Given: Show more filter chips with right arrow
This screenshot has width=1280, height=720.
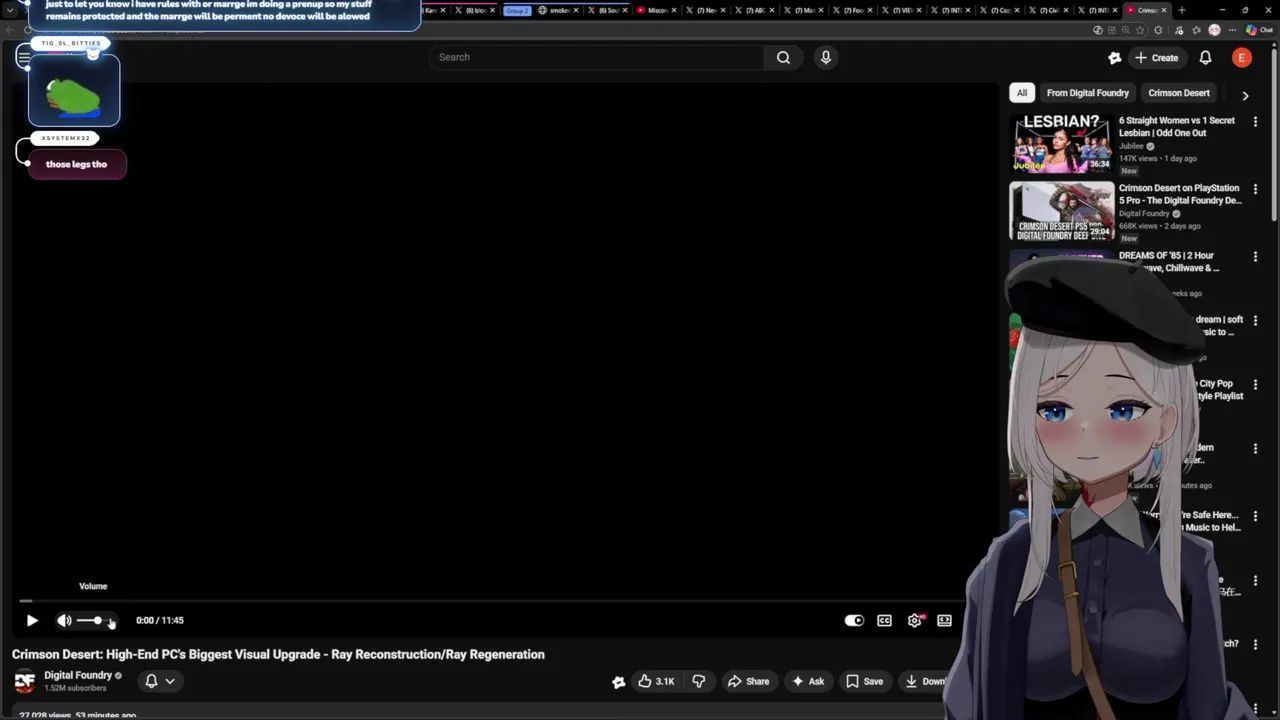Looking at the screenshot, I should click(x=1245, y=95).
